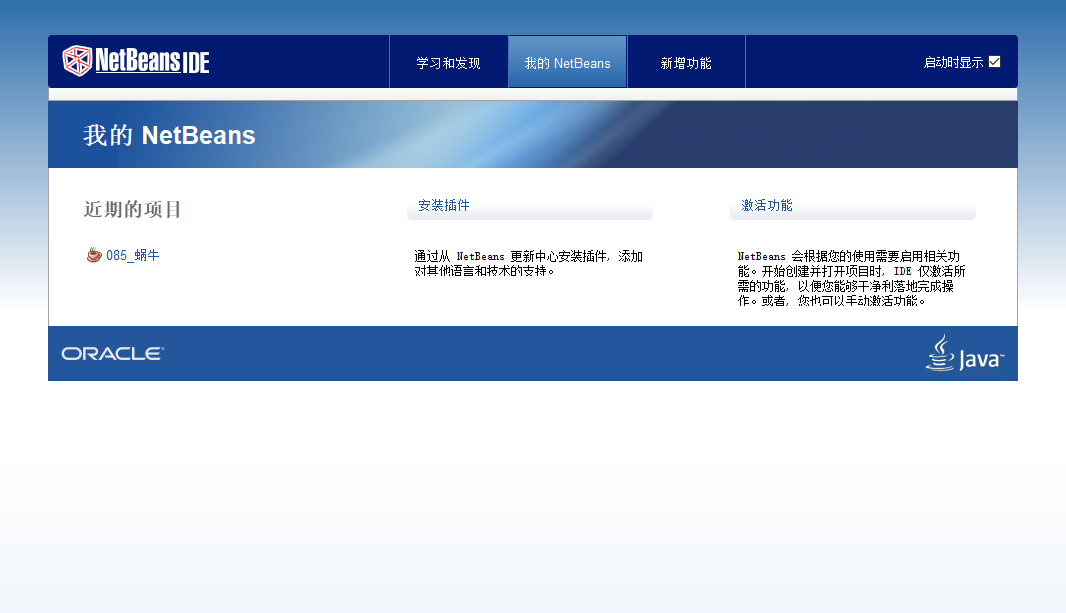The height and width of the screenshot is (613, 1066).
Task: Toggle the 启动时显示 checkbox
Action: point(995,62)
